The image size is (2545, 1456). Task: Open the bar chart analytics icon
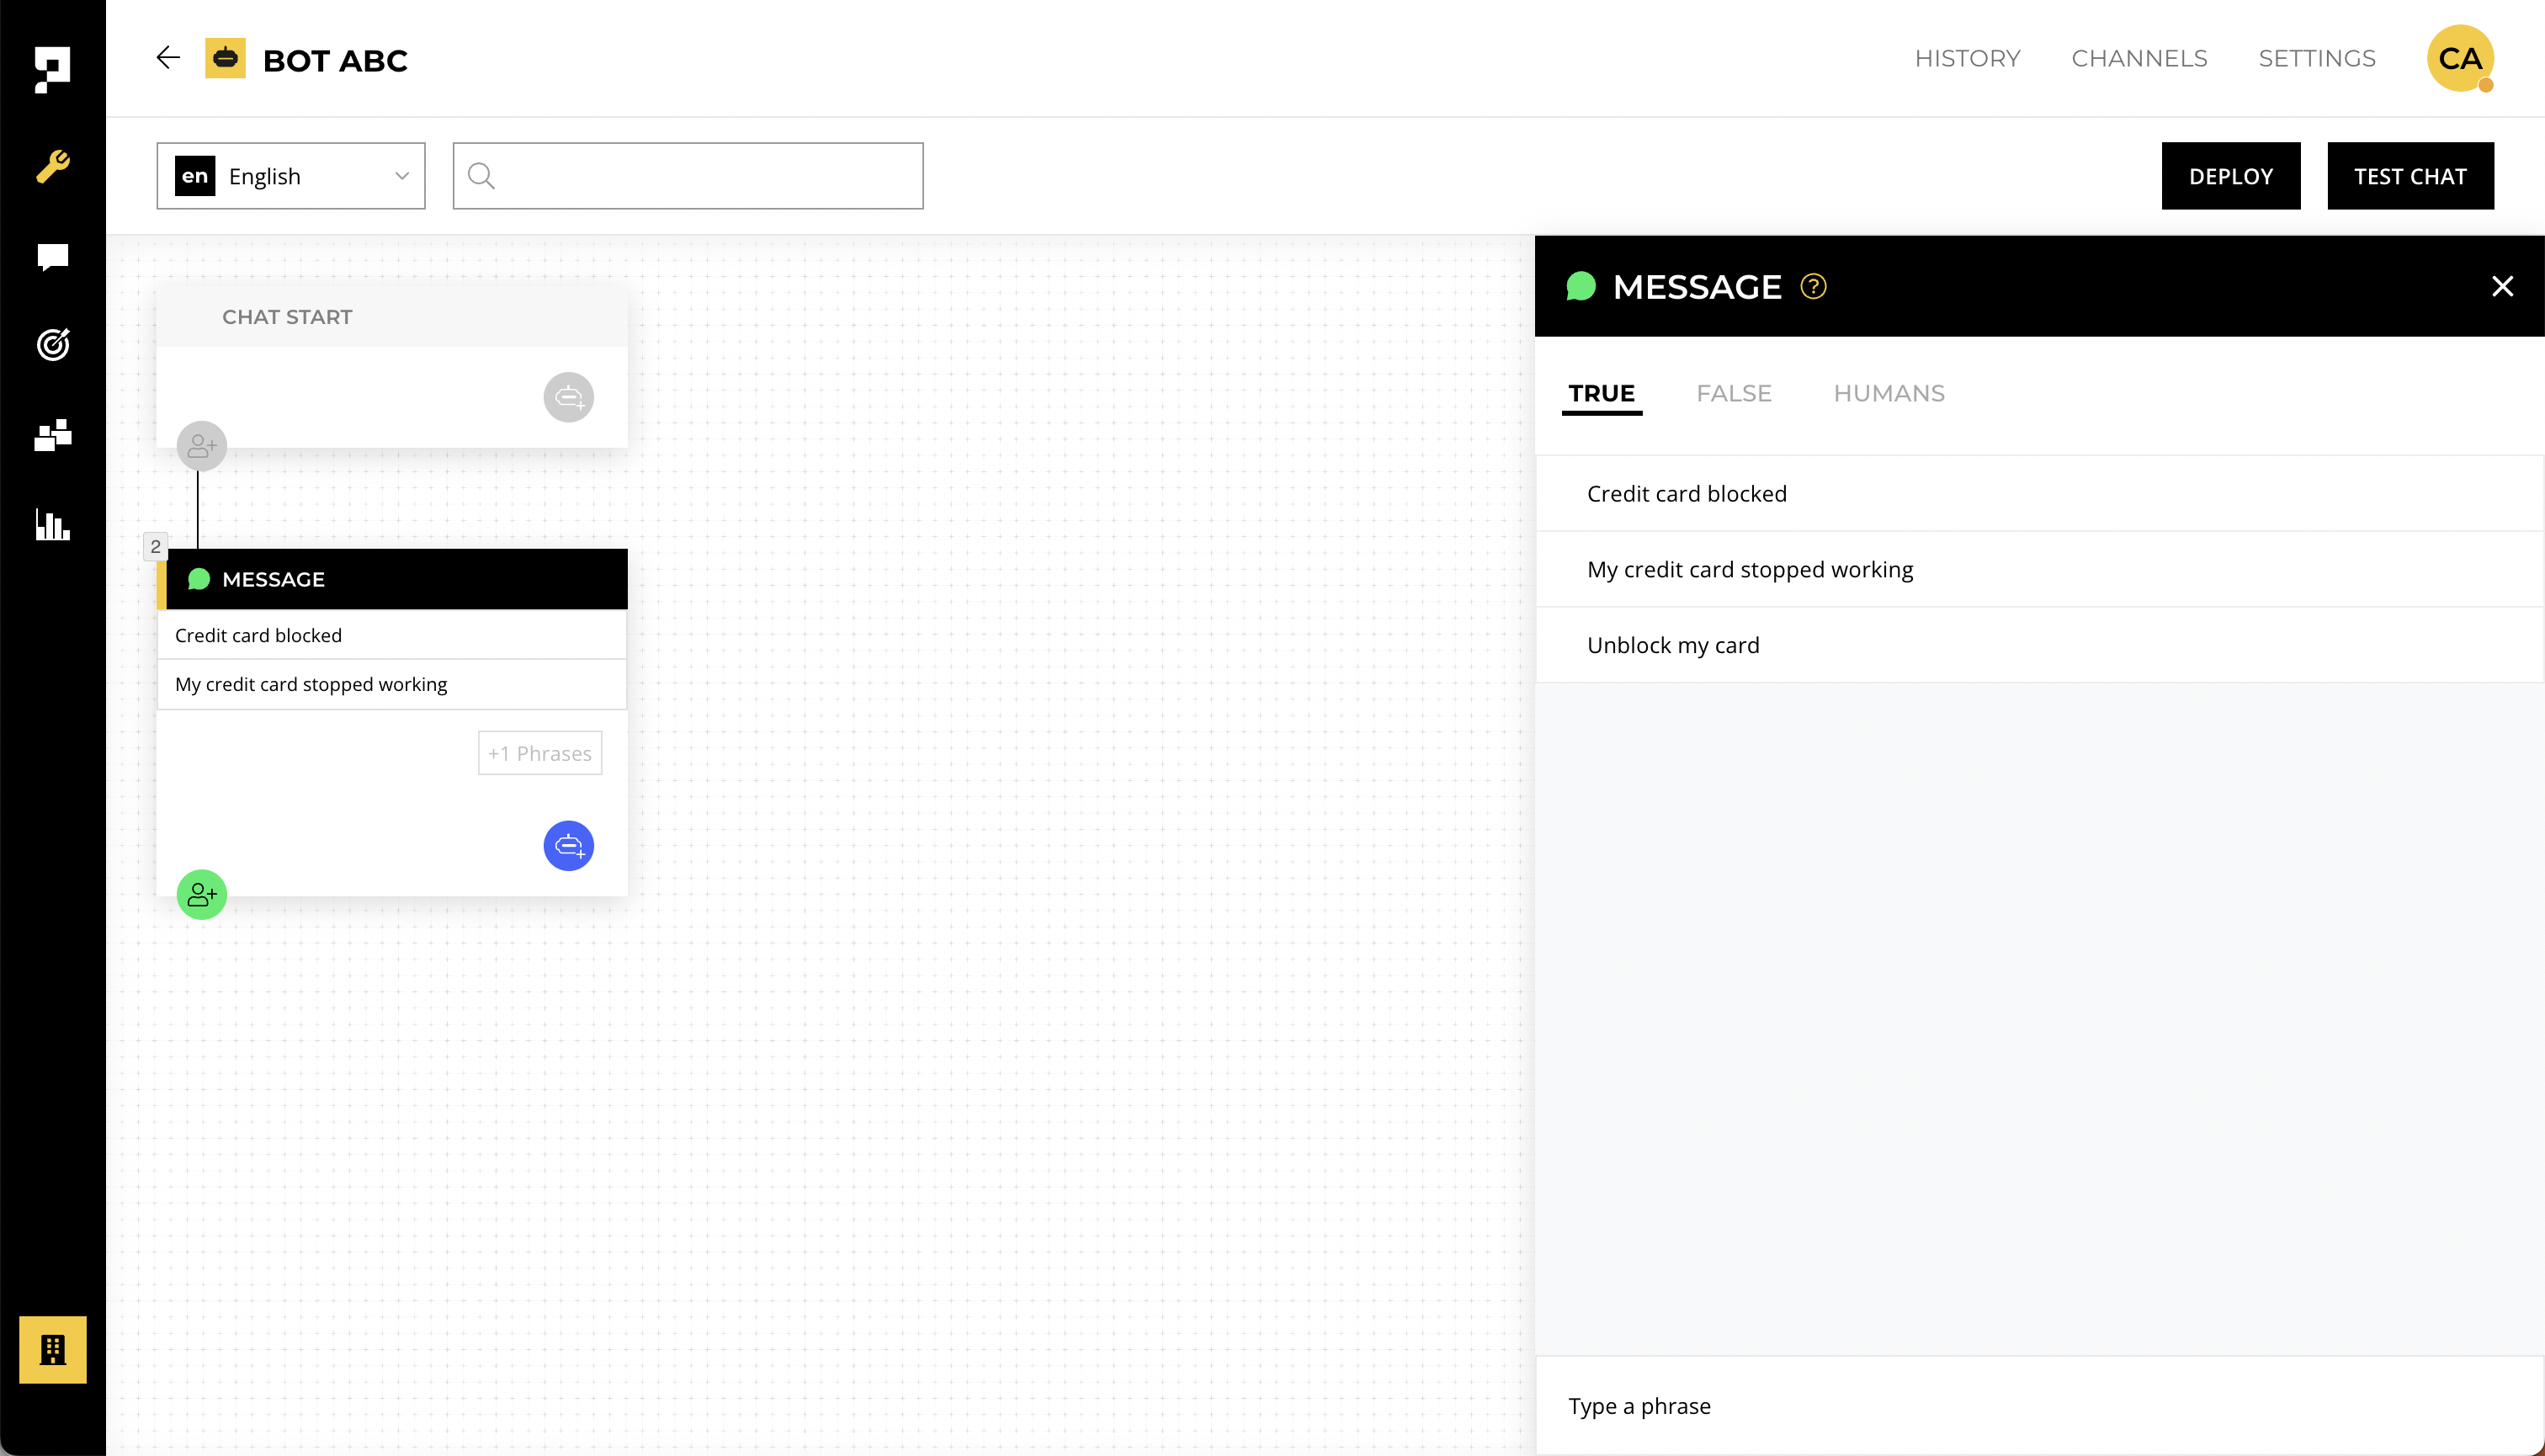(x=53, y=524)
